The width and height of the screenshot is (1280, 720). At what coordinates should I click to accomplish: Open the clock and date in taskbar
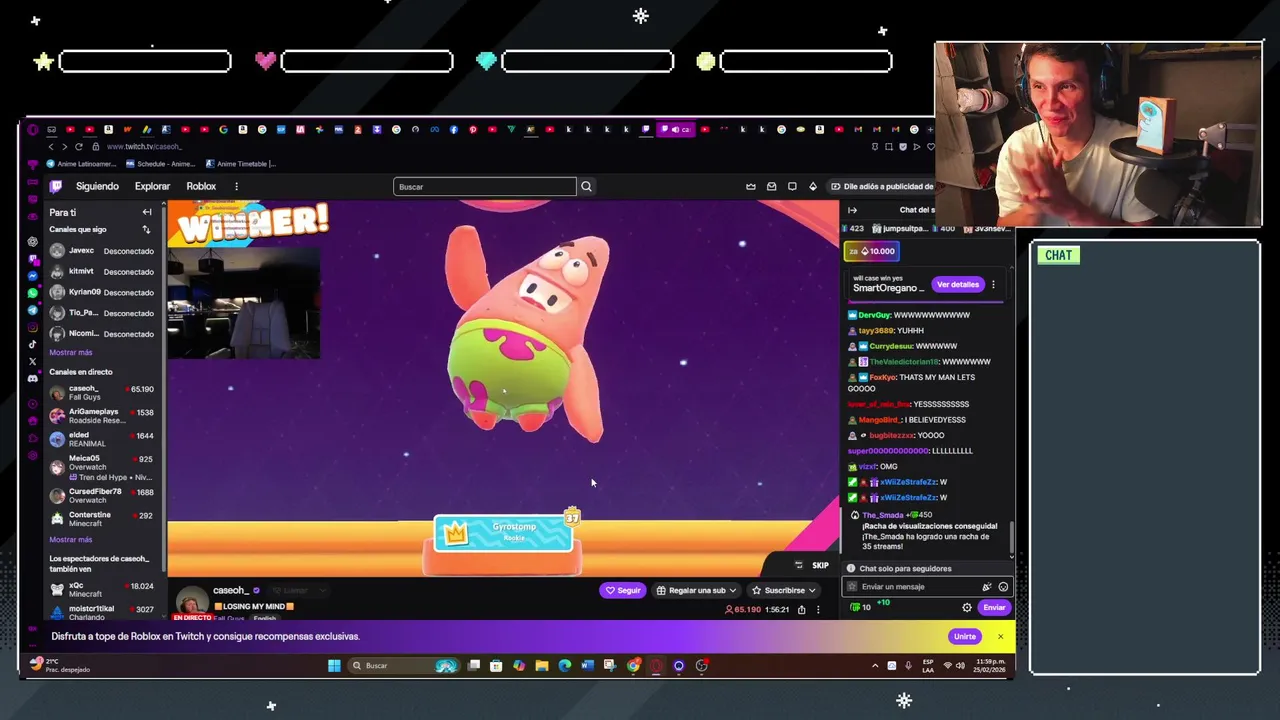(x=990, y=666)
